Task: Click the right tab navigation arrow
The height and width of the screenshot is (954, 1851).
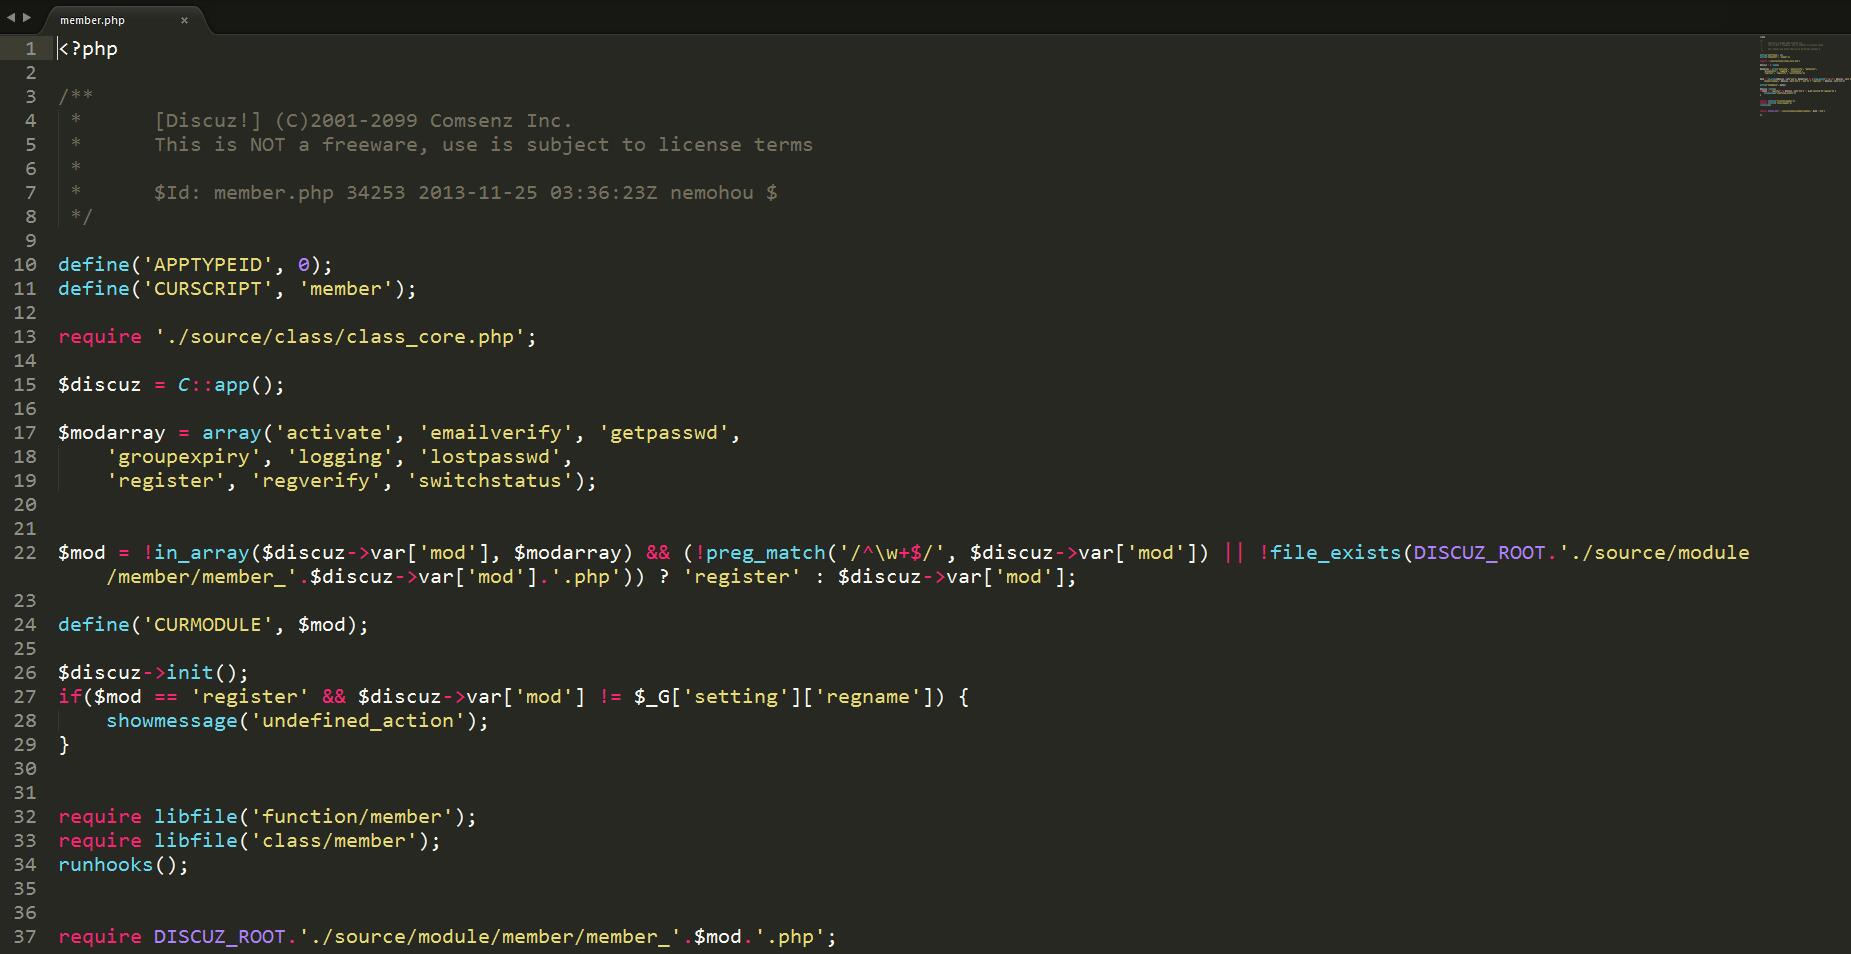Action: 26,18
